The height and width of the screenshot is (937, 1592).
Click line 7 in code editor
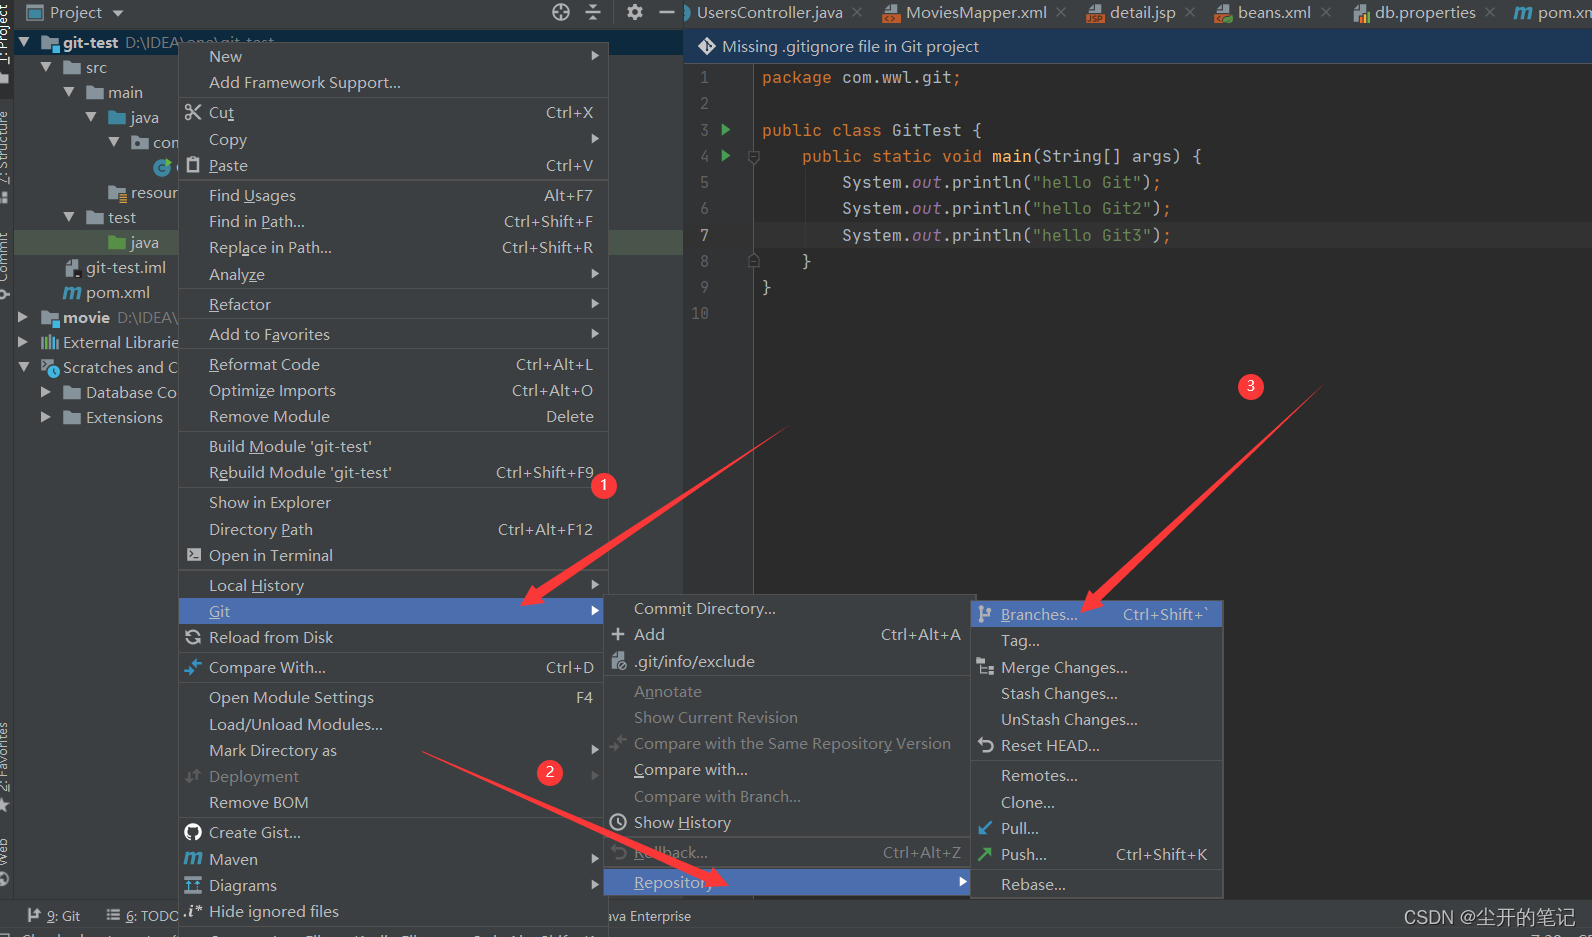[1171, 235]
